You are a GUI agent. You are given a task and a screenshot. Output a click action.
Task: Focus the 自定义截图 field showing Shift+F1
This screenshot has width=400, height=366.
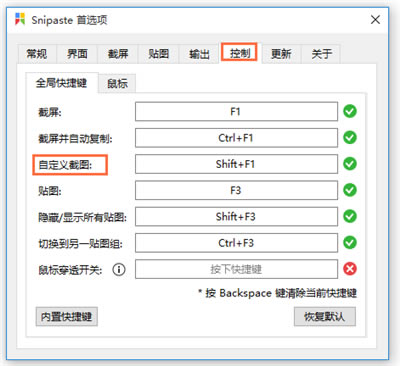point(236,164)
